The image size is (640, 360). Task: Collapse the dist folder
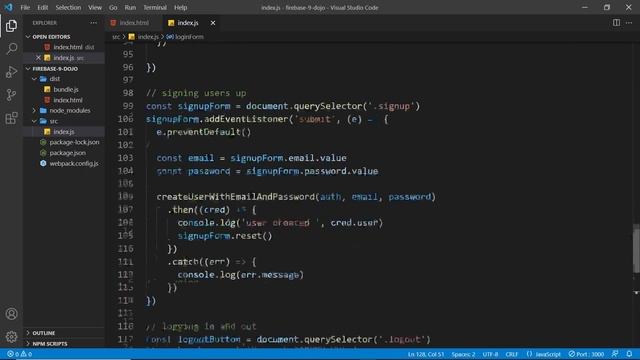[55, 79]
